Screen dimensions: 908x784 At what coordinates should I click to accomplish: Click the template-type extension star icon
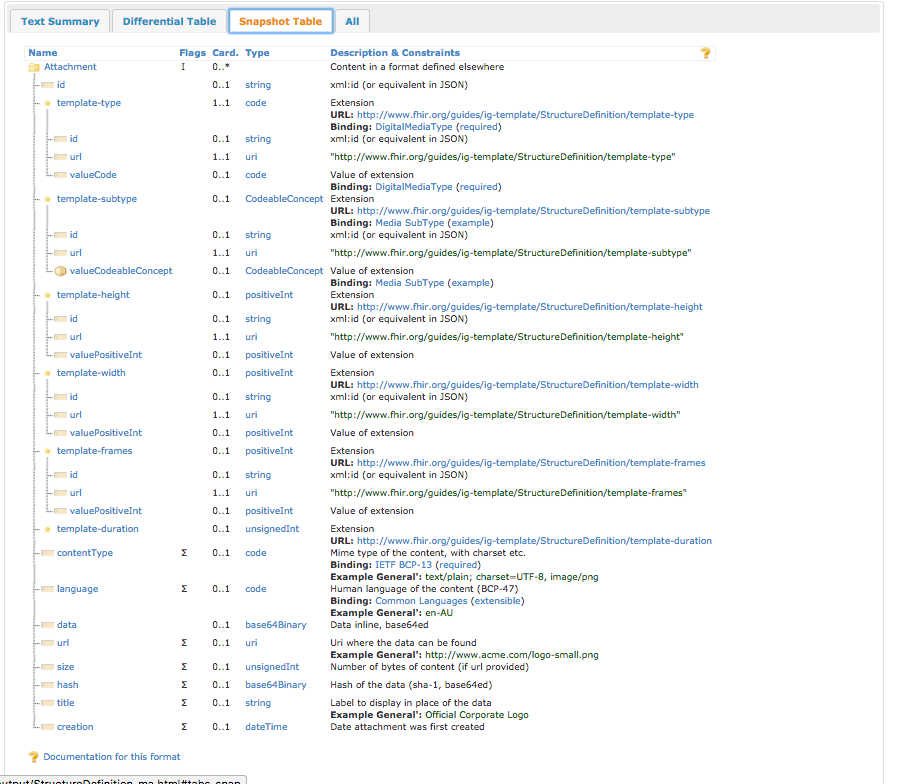[47, 103]
